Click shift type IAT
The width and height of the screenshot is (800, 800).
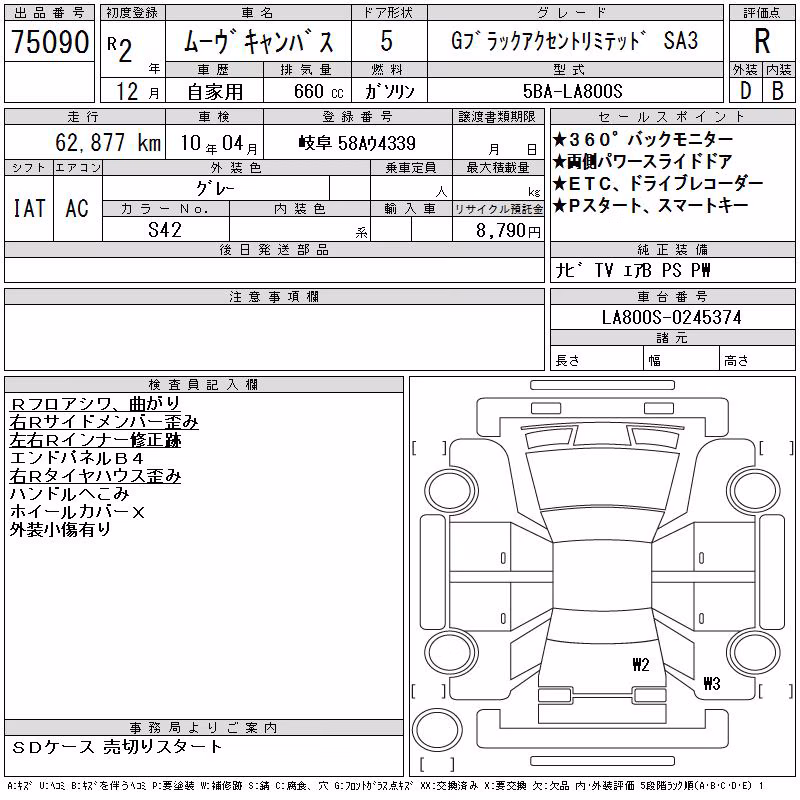tap(29, 208)
